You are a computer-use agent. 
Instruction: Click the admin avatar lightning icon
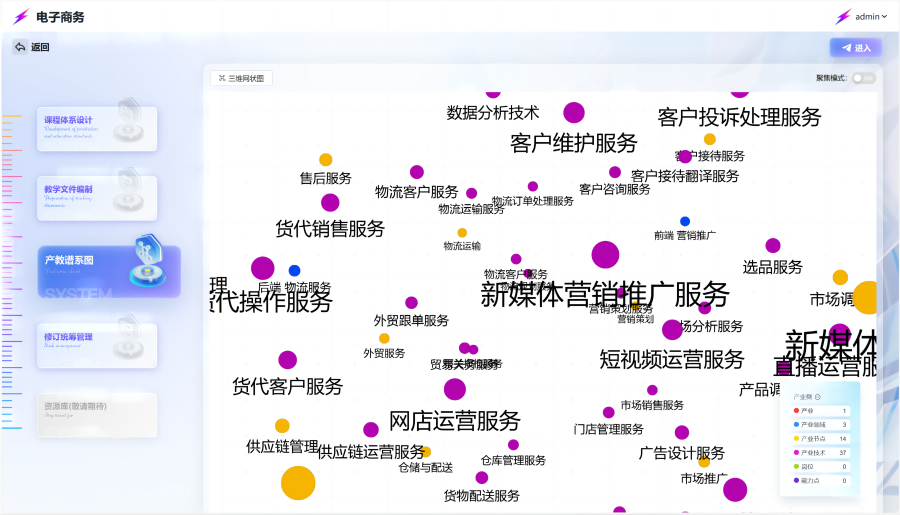843,17
